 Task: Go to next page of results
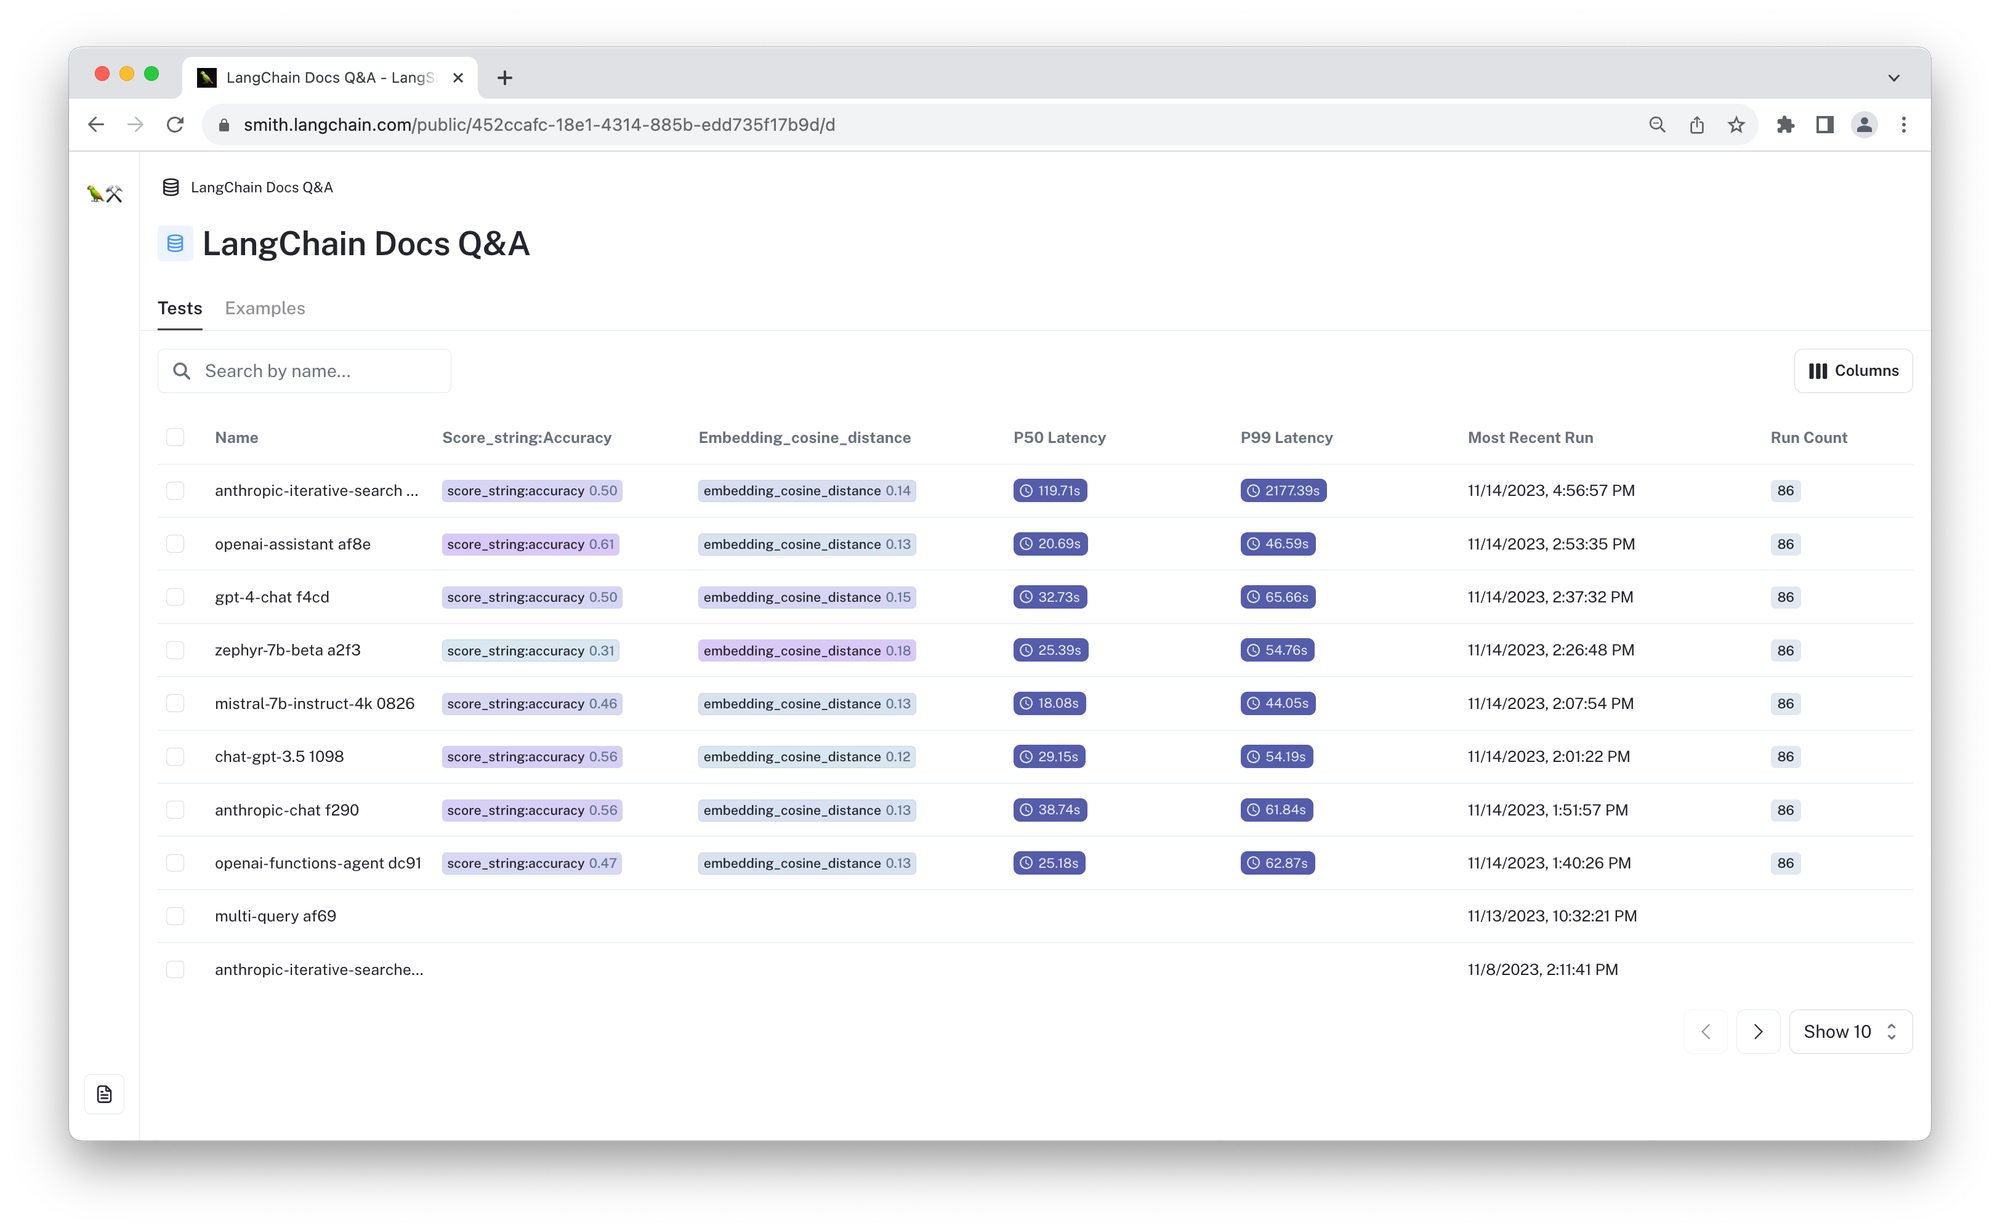pos(1758,1031)
